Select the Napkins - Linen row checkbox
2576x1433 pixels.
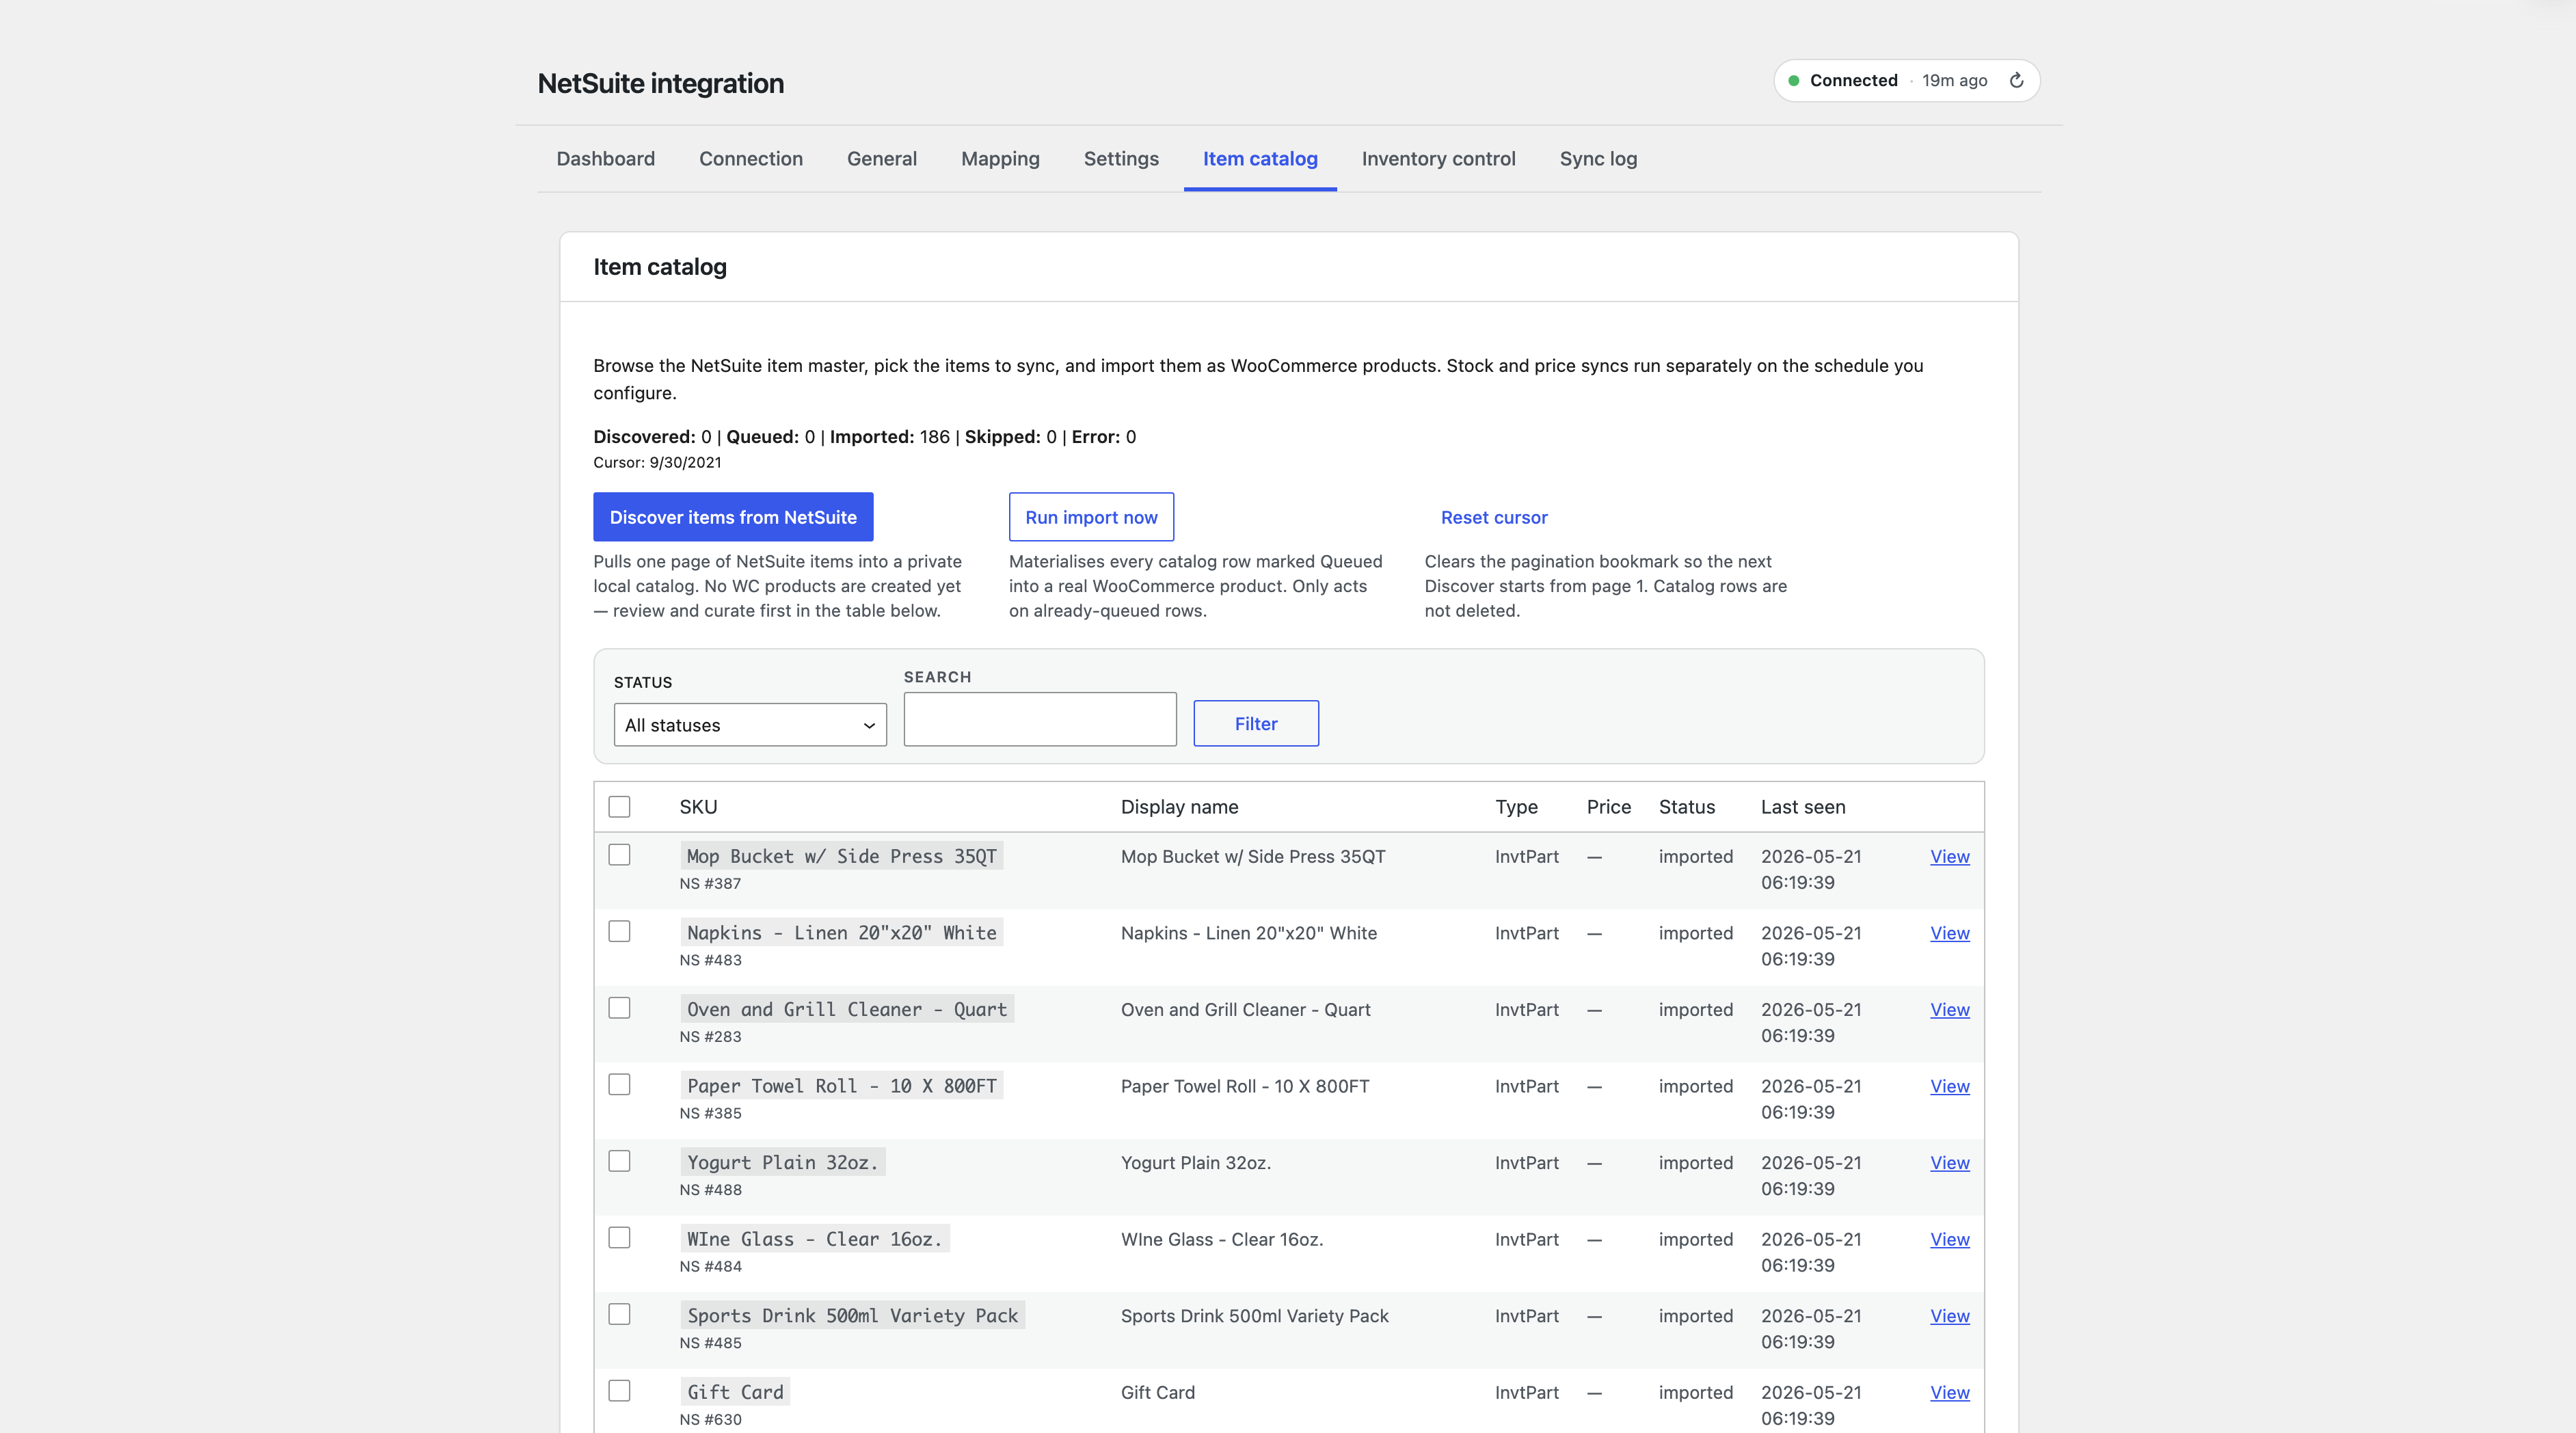620,932
